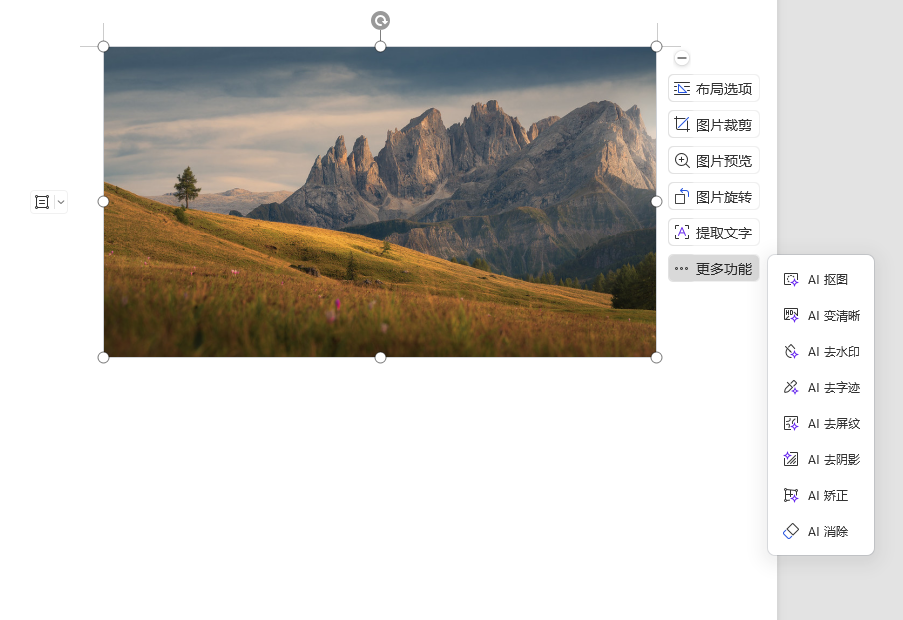Click 图片旋转 rotate image button
Image resolution: width=903 pixels, height=620 pixels.
click(713, 196)
